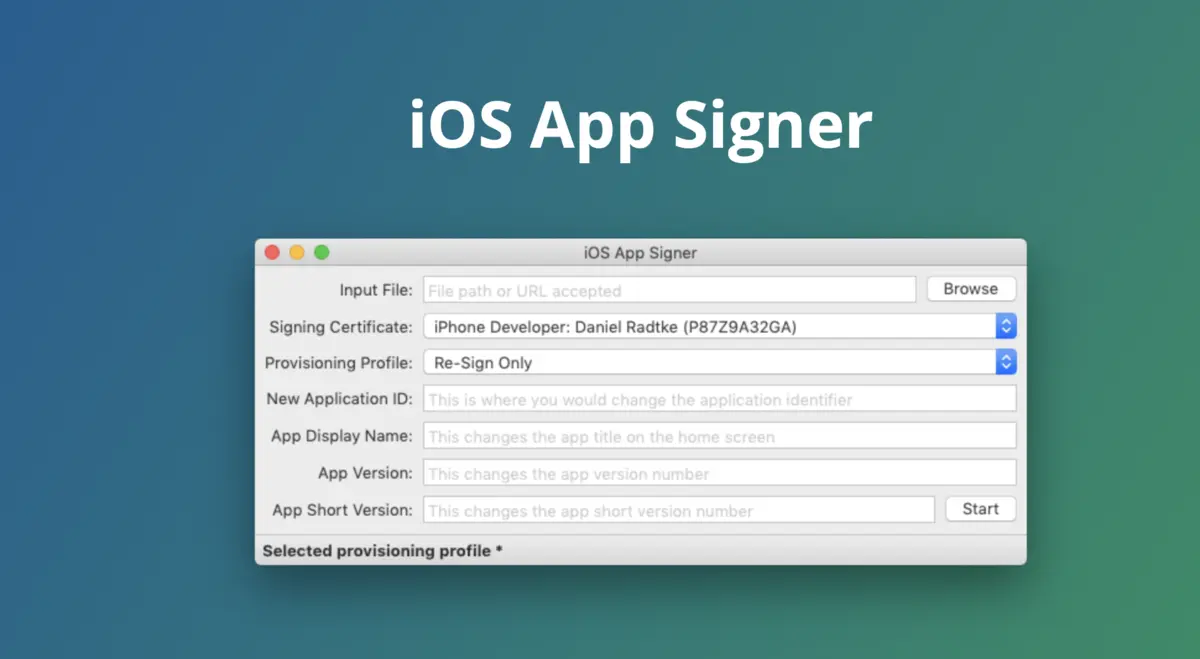The width and height of the screenshot is (1200, 659).
Task: Click the 'New Application ID:' label
Action: click(x=340, y=399)
